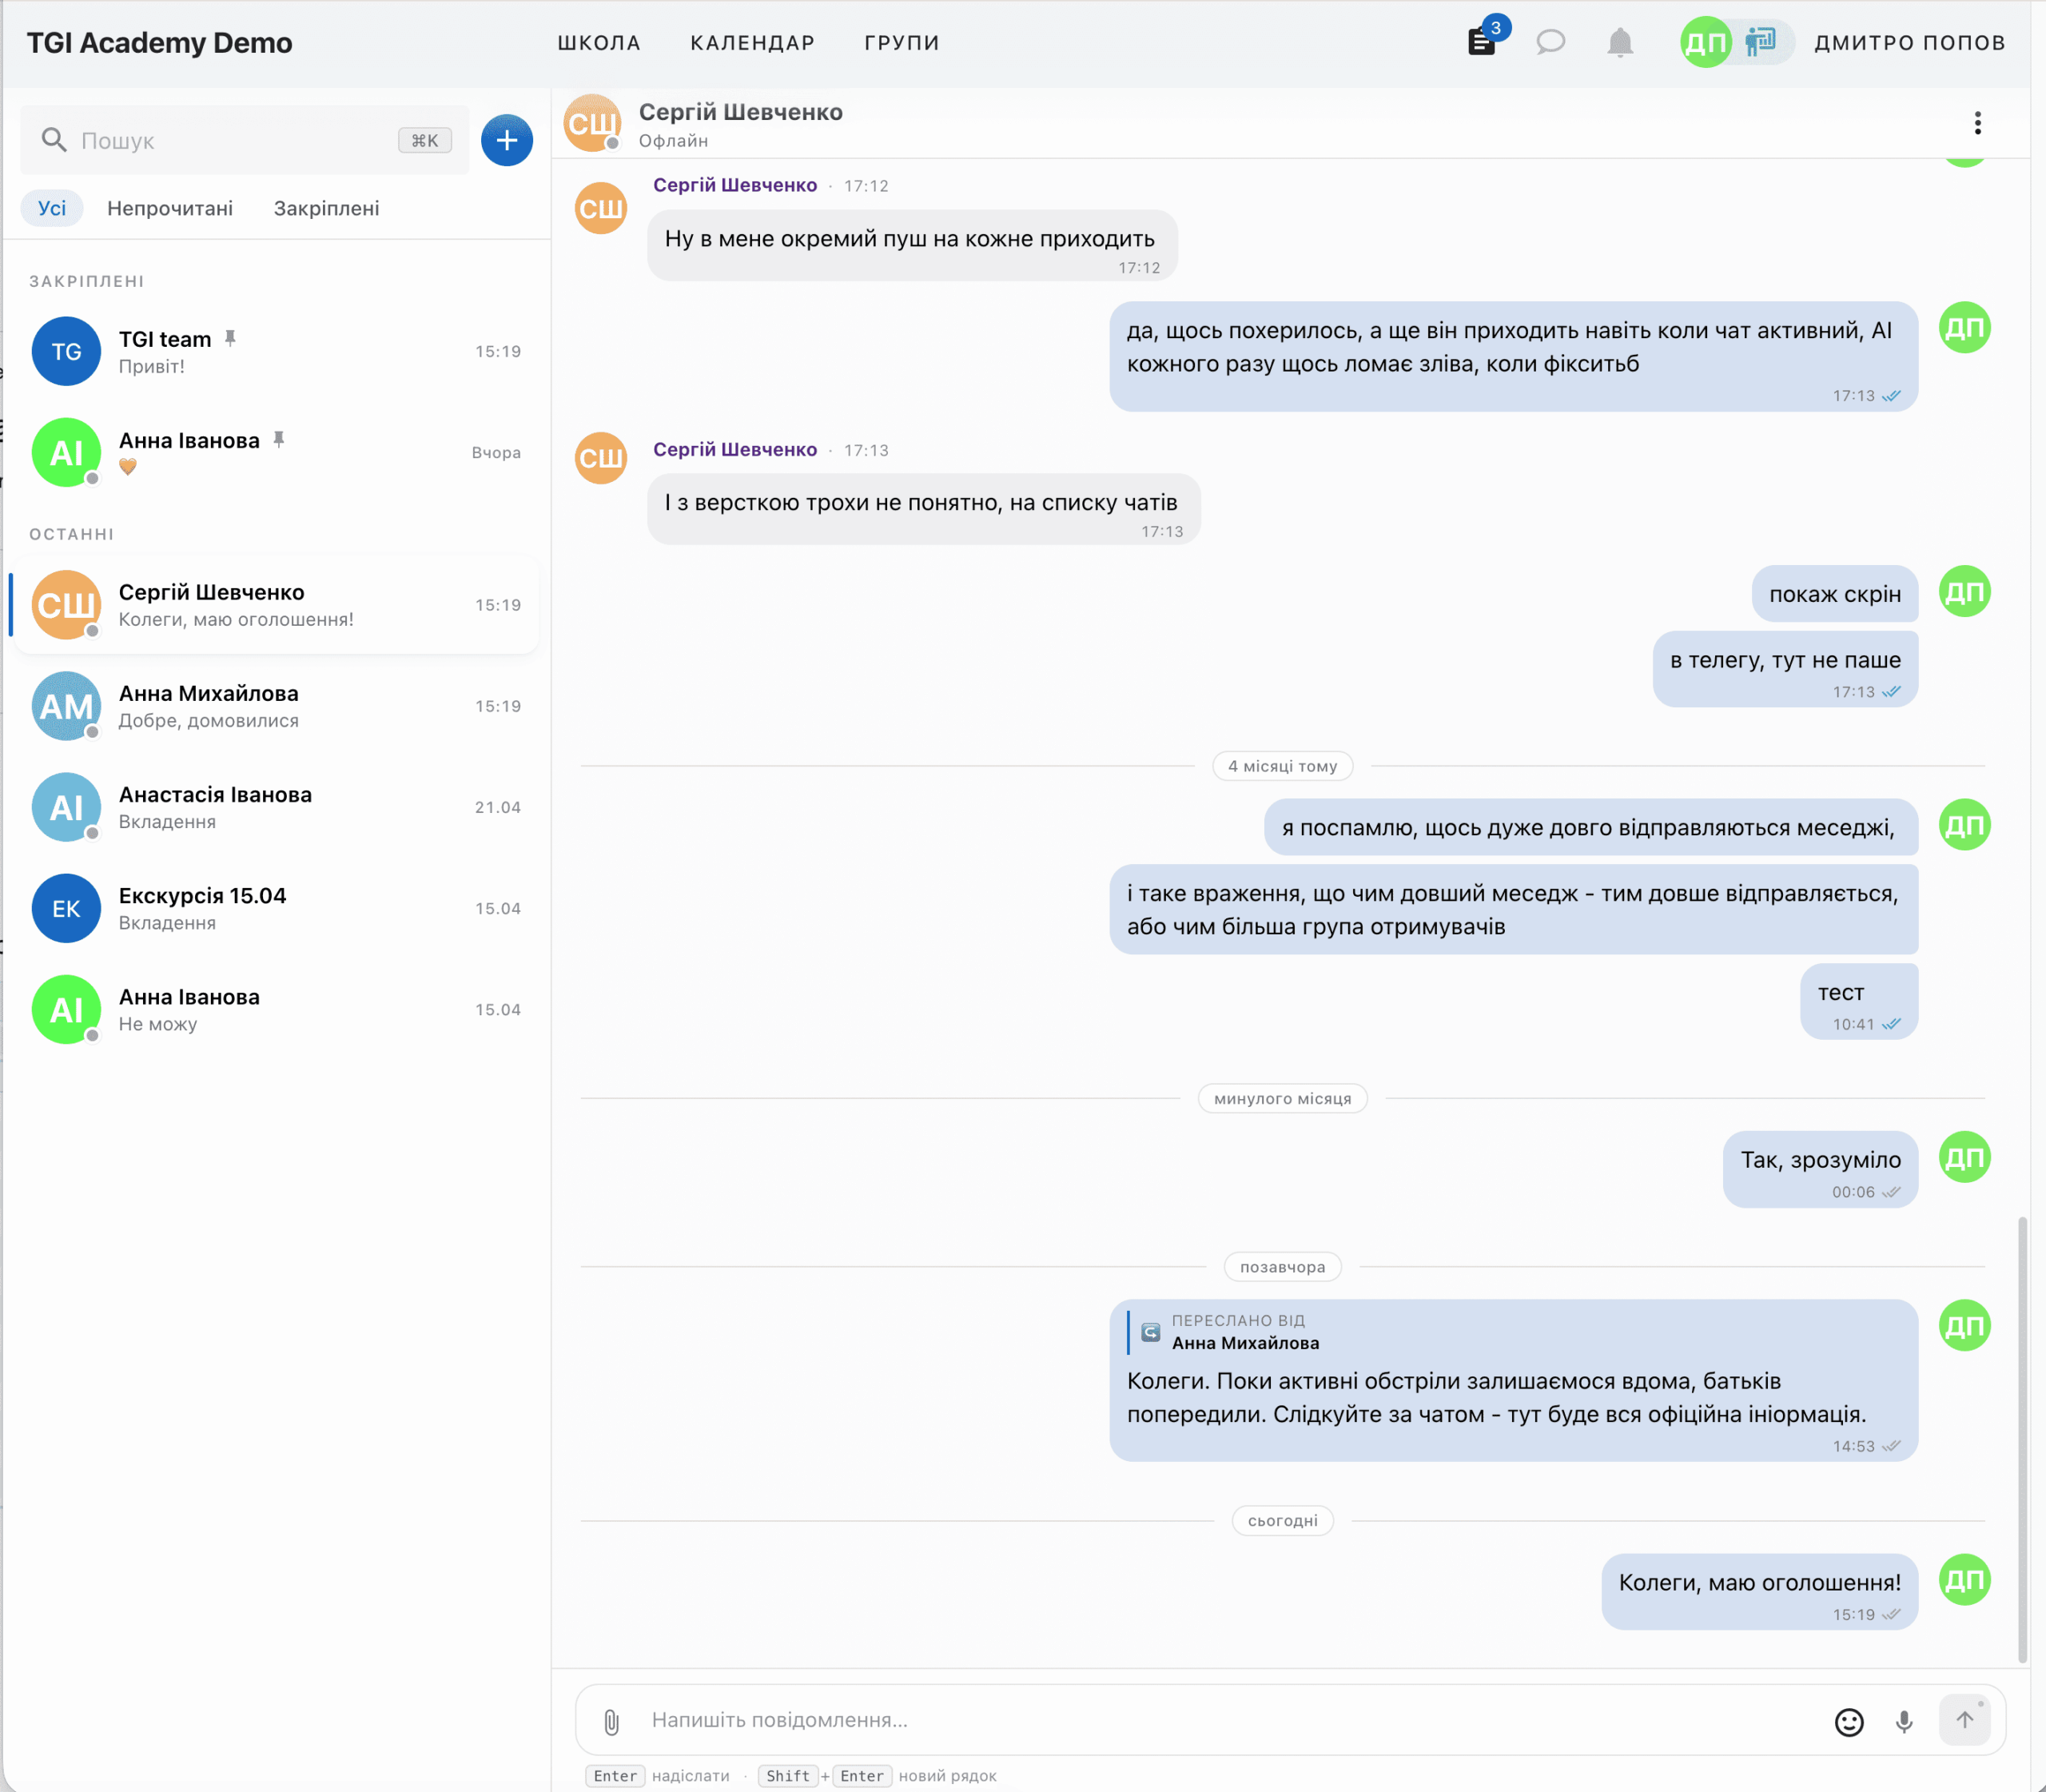Image resolution: width=2046 pixels, height=1792 pixels.
Task: Open the chat bubble icon in header
Action: [x=1550, y=42]
